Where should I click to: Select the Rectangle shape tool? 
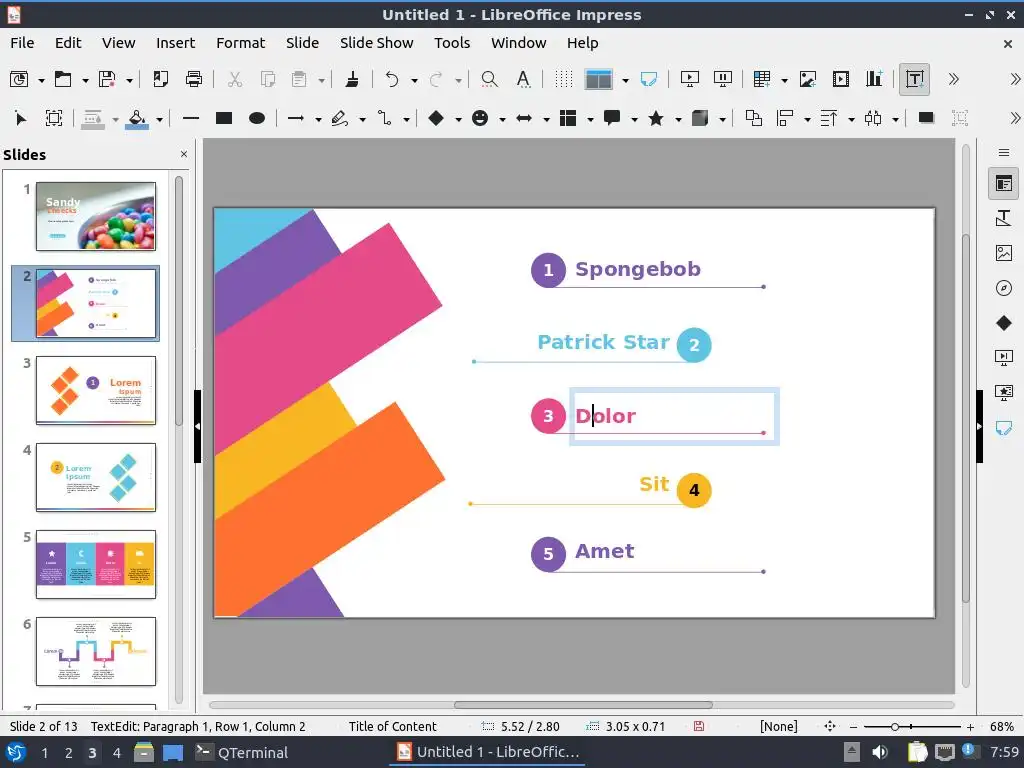[x=224, y=118]
